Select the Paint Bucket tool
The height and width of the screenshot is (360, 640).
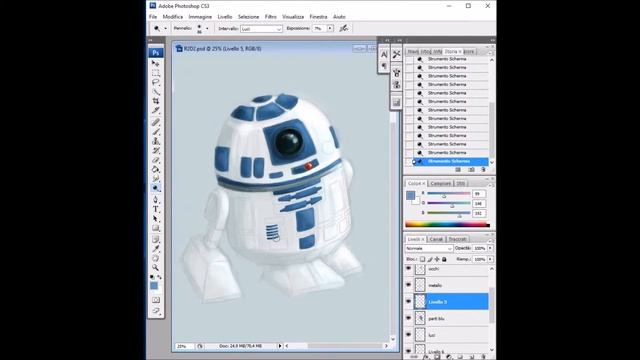156,169
